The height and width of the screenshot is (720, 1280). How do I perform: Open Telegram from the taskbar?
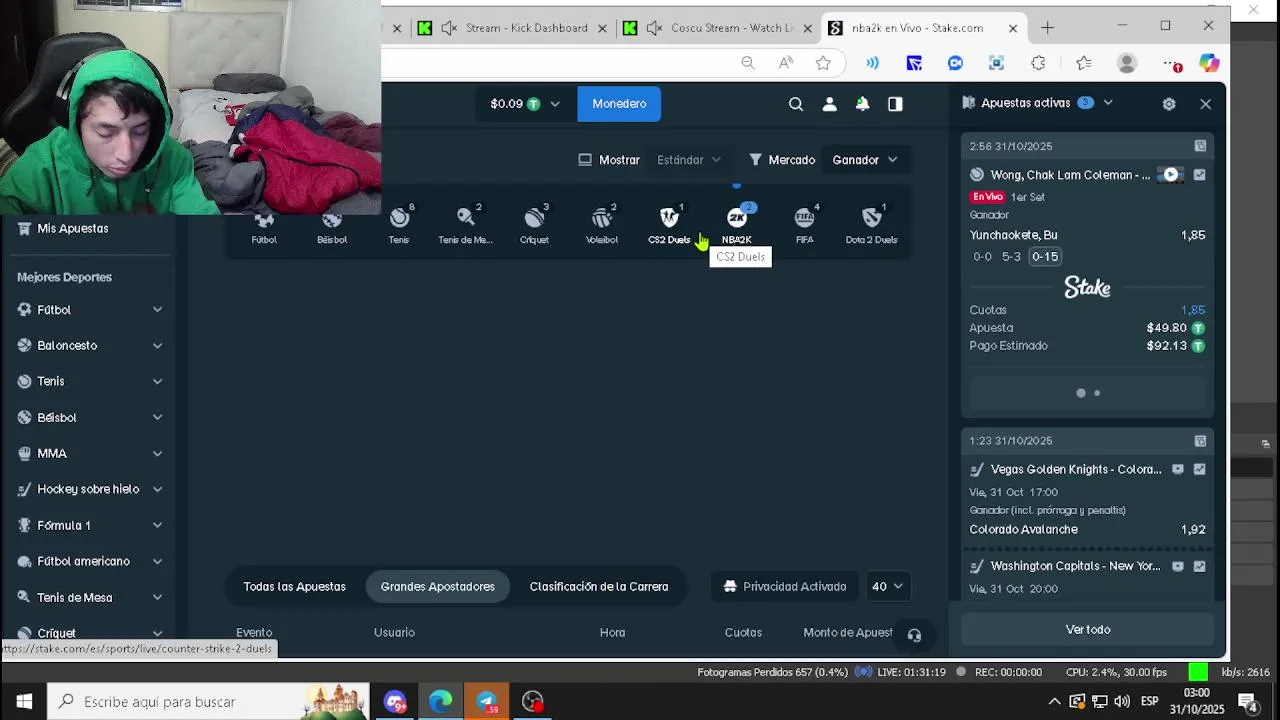pos(487,702)
